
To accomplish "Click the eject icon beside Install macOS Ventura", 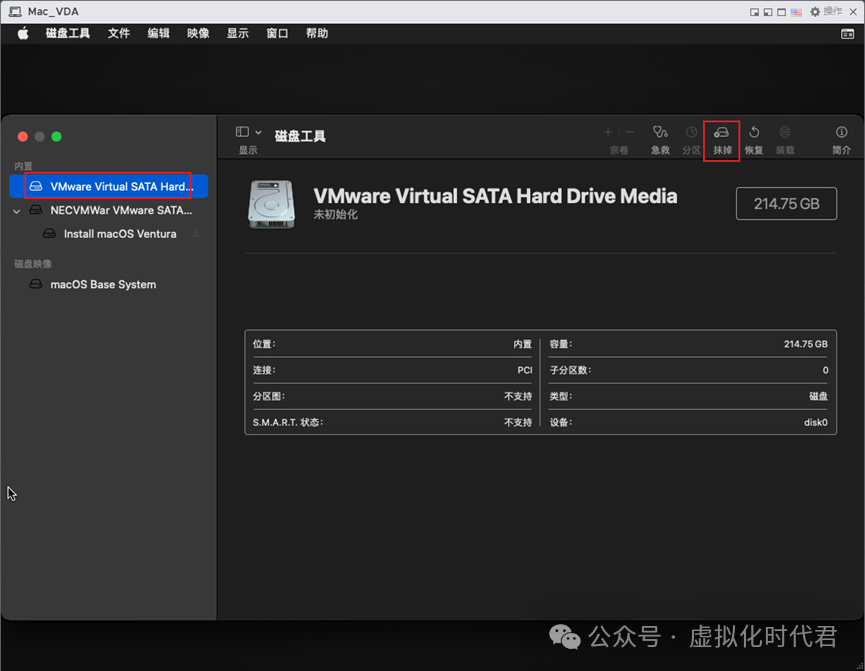I will [196, 234].
